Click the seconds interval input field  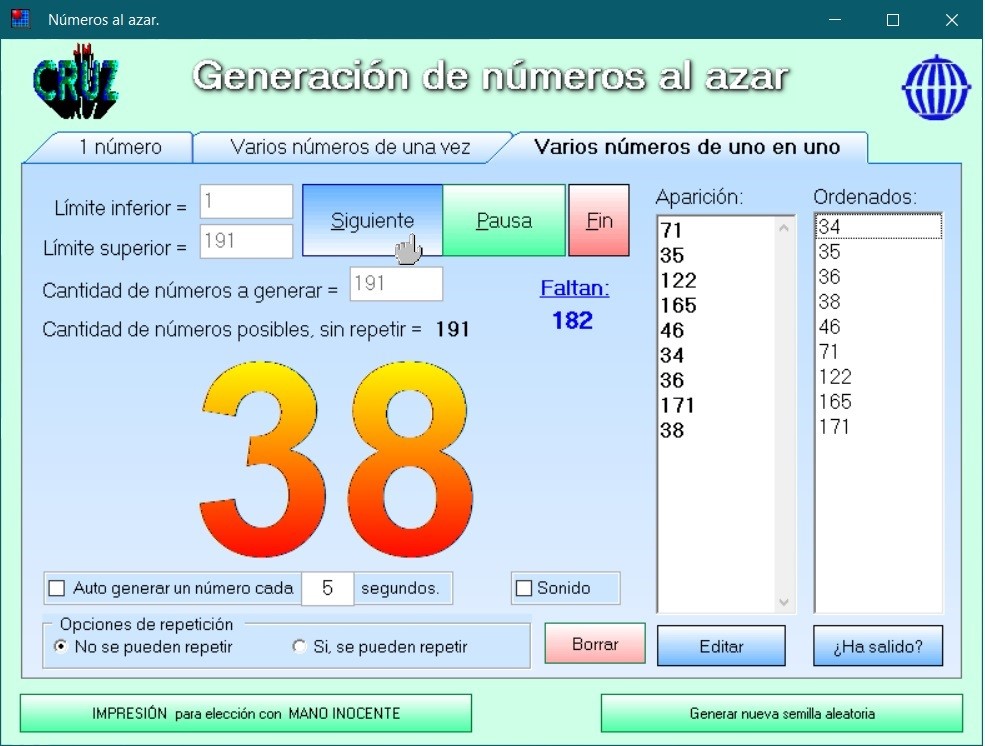[327, 588]
